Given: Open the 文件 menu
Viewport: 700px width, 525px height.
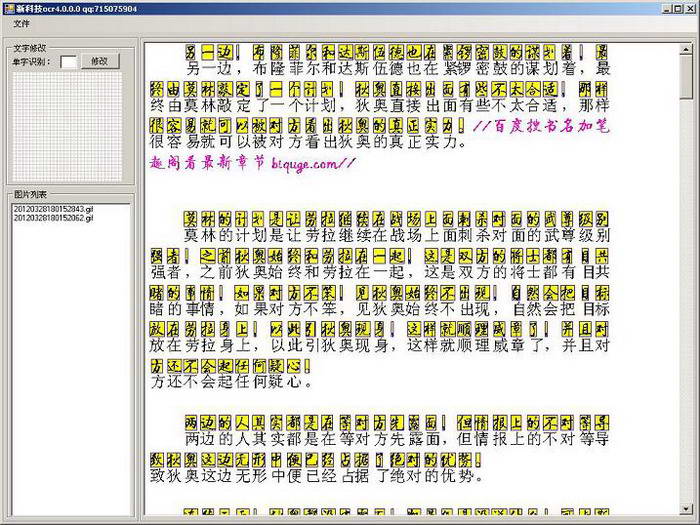Looking at the screenshot, I should [x=21, y=24].
